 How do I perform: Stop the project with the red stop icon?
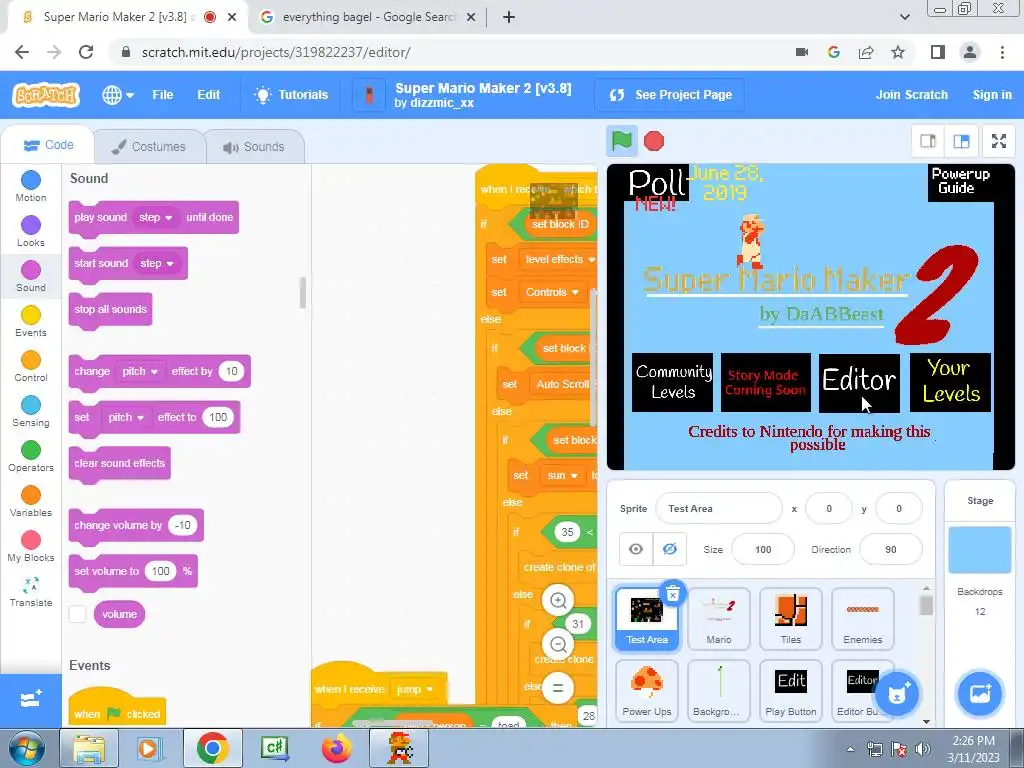click(x=654, y=141)
